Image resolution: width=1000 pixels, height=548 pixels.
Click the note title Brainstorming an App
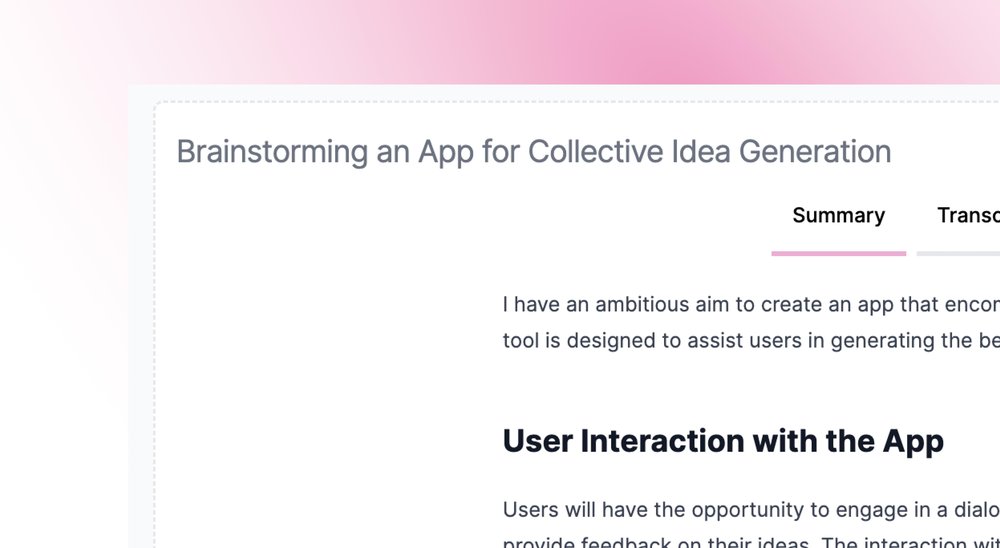pyautogui.click(x=533, y=152)
